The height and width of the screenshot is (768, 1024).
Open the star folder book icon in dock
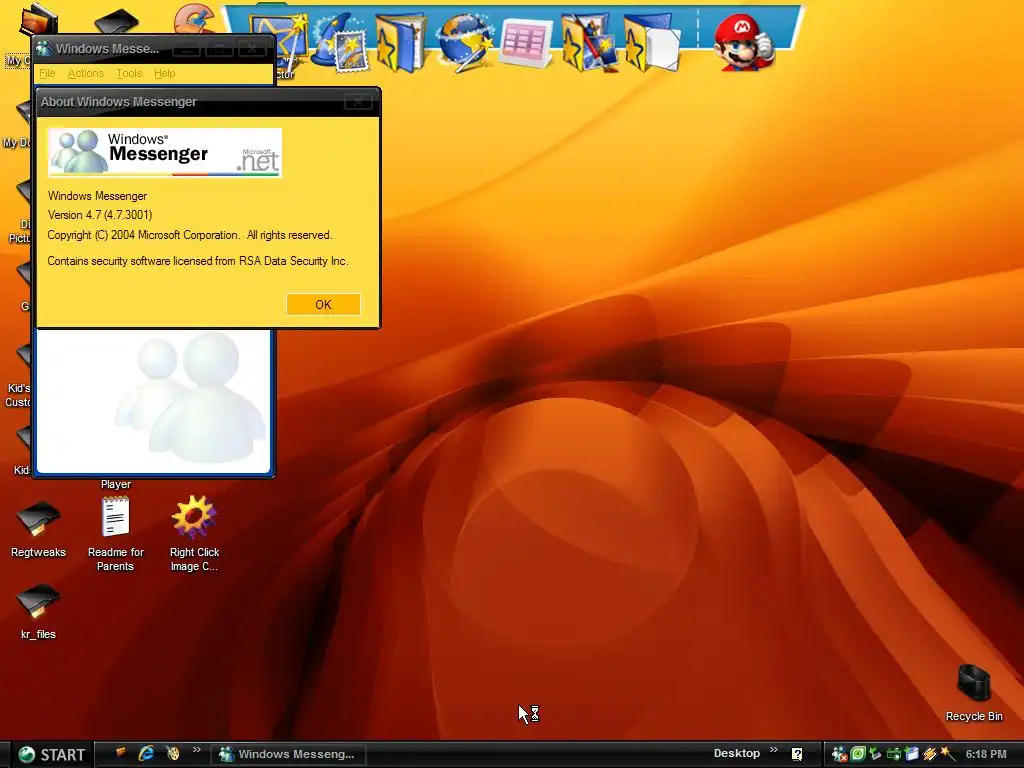click(x=400, y=42)
